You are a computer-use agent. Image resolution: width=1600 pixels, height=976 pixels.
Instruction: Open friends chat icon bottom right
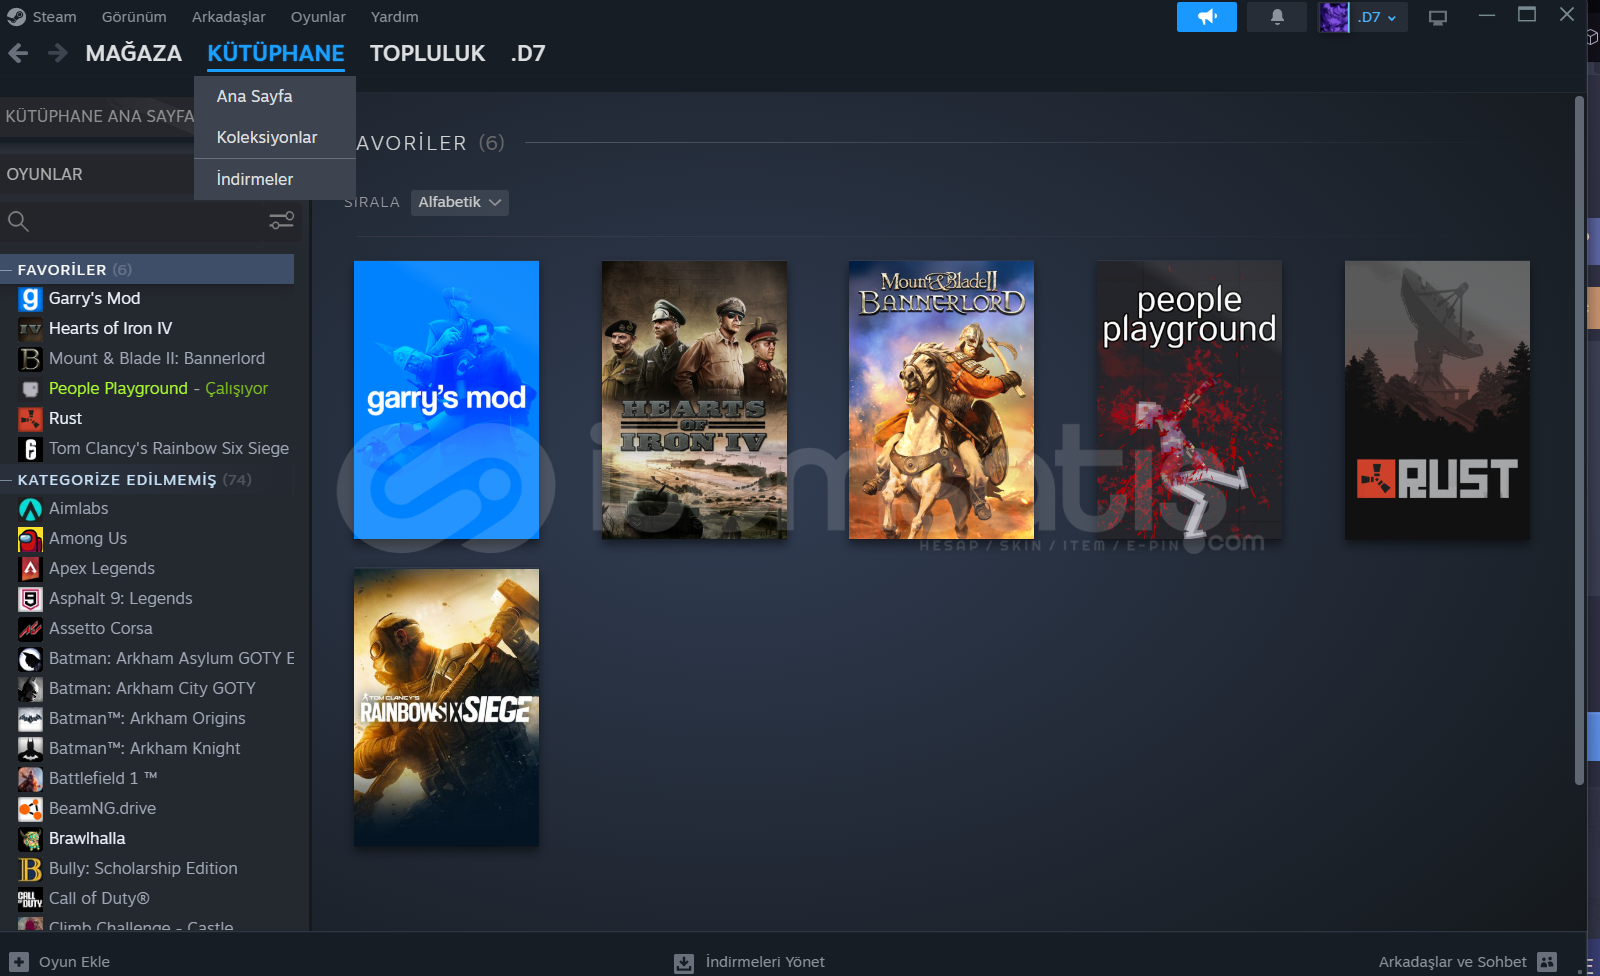click(1547, 961)
